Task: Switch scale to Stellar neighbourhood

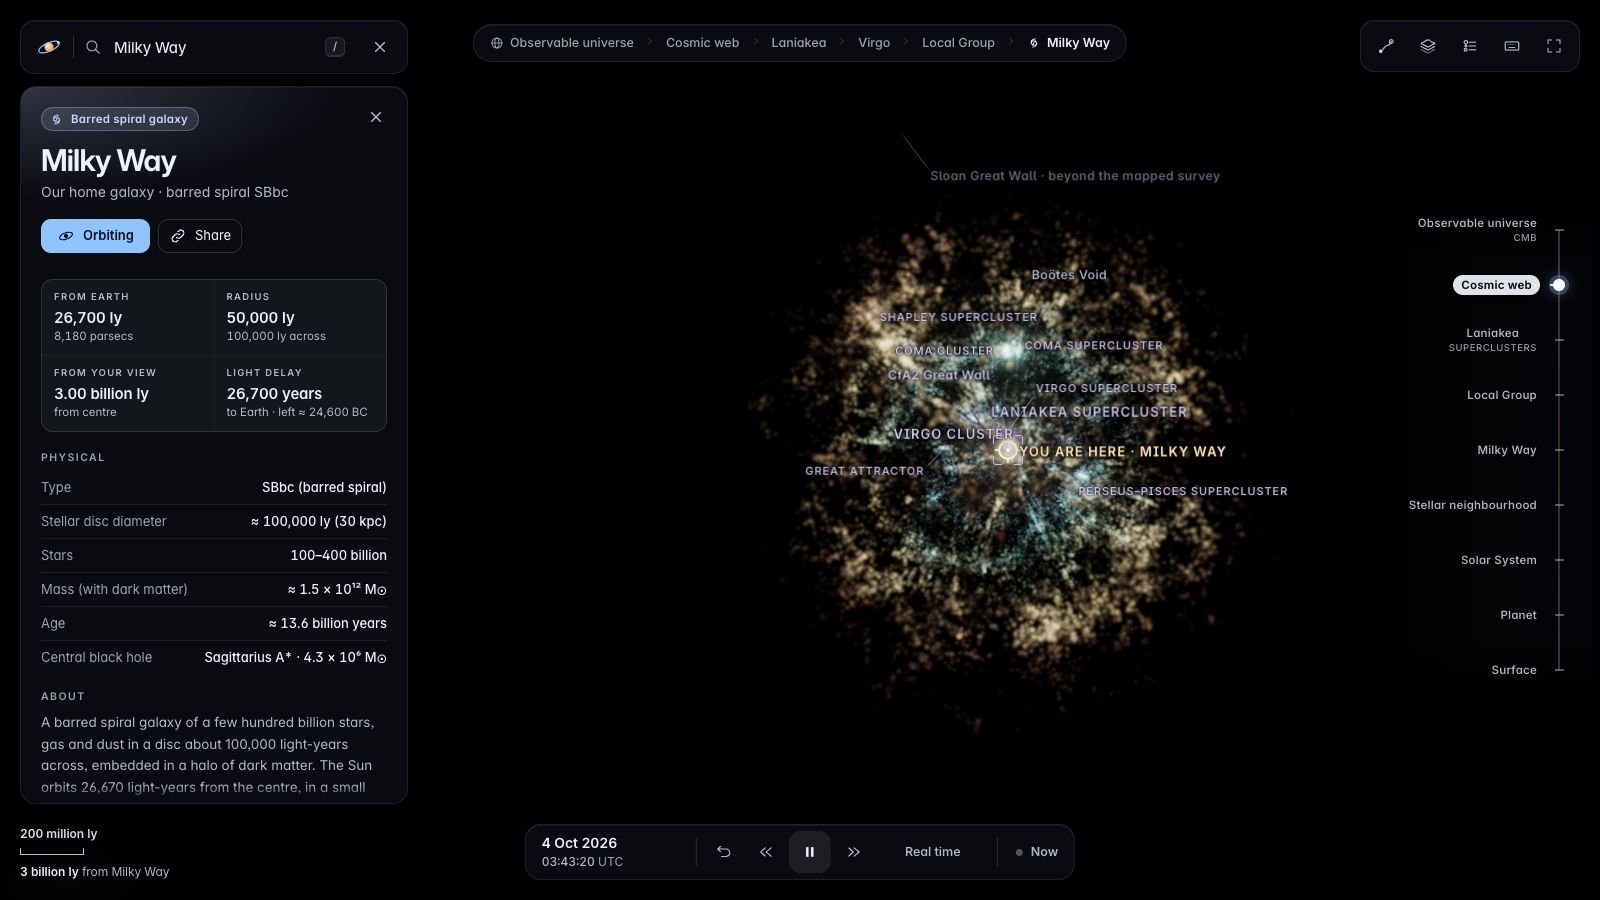Action: click(1473, 505)
